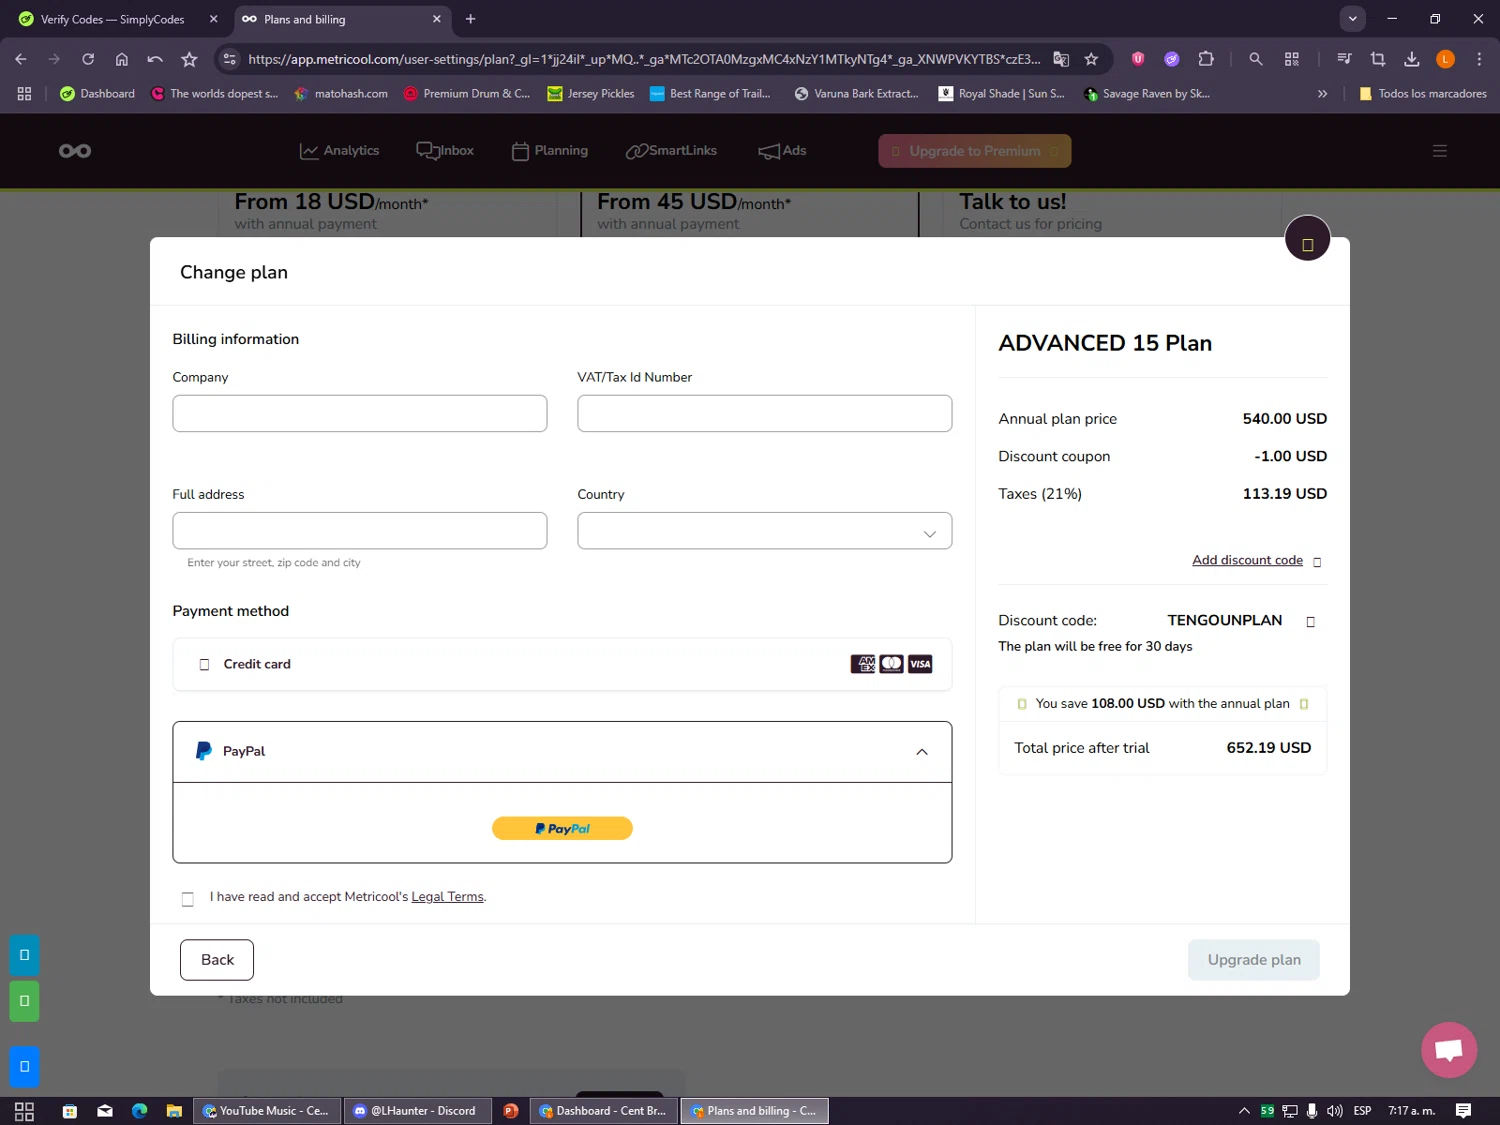Screen dimensions: 1500x1125
Task: Open the Inbox menu item
Action: pyautogui.click(x=445, y=151)
